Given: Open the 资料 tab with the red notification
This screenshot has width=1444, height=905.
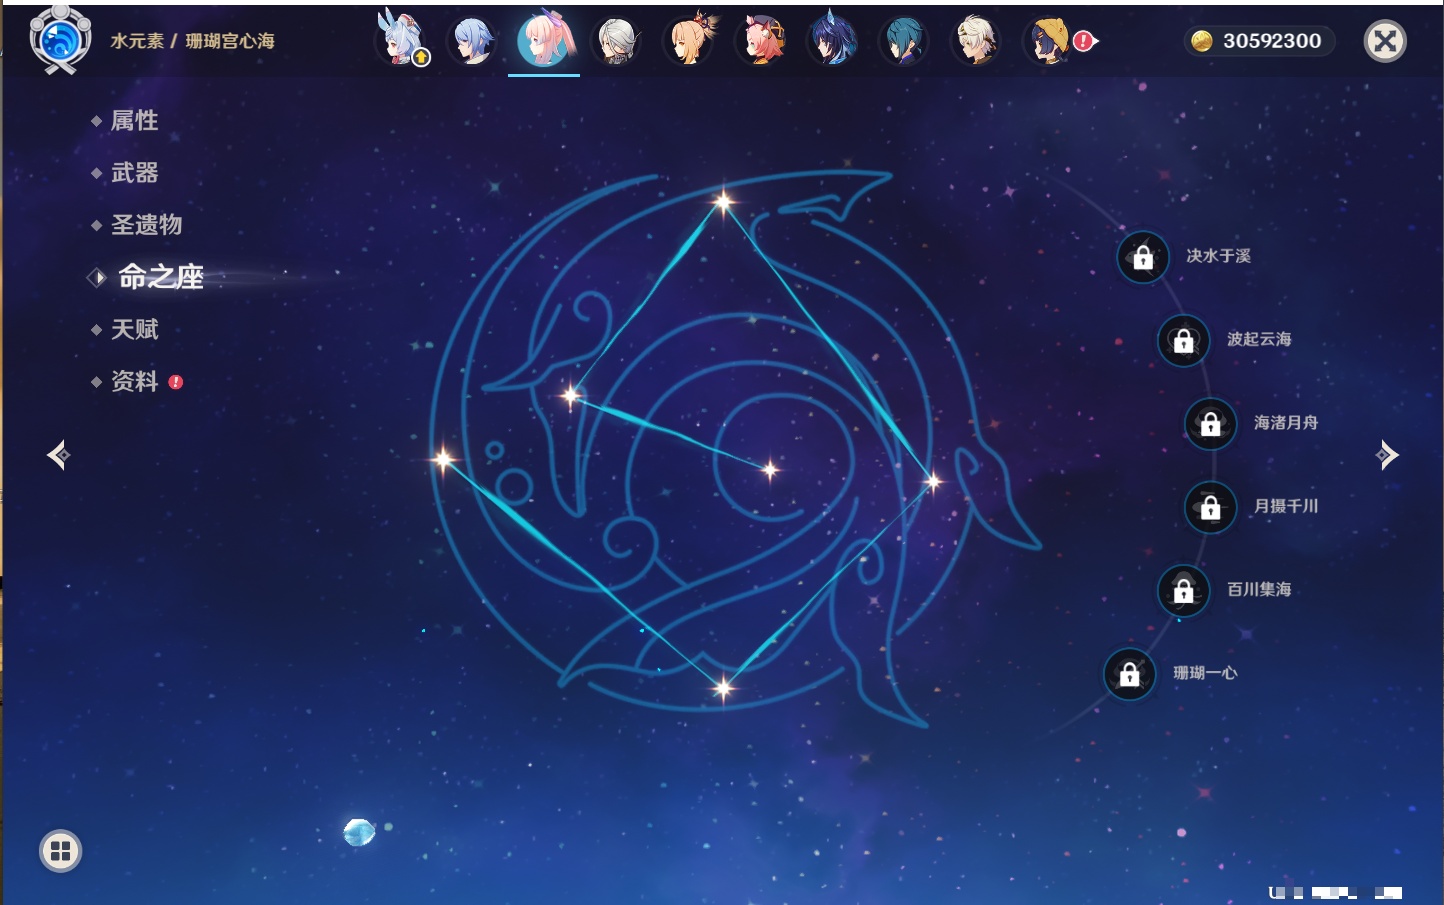Looking at the screenshot, I should pos(134,381).
